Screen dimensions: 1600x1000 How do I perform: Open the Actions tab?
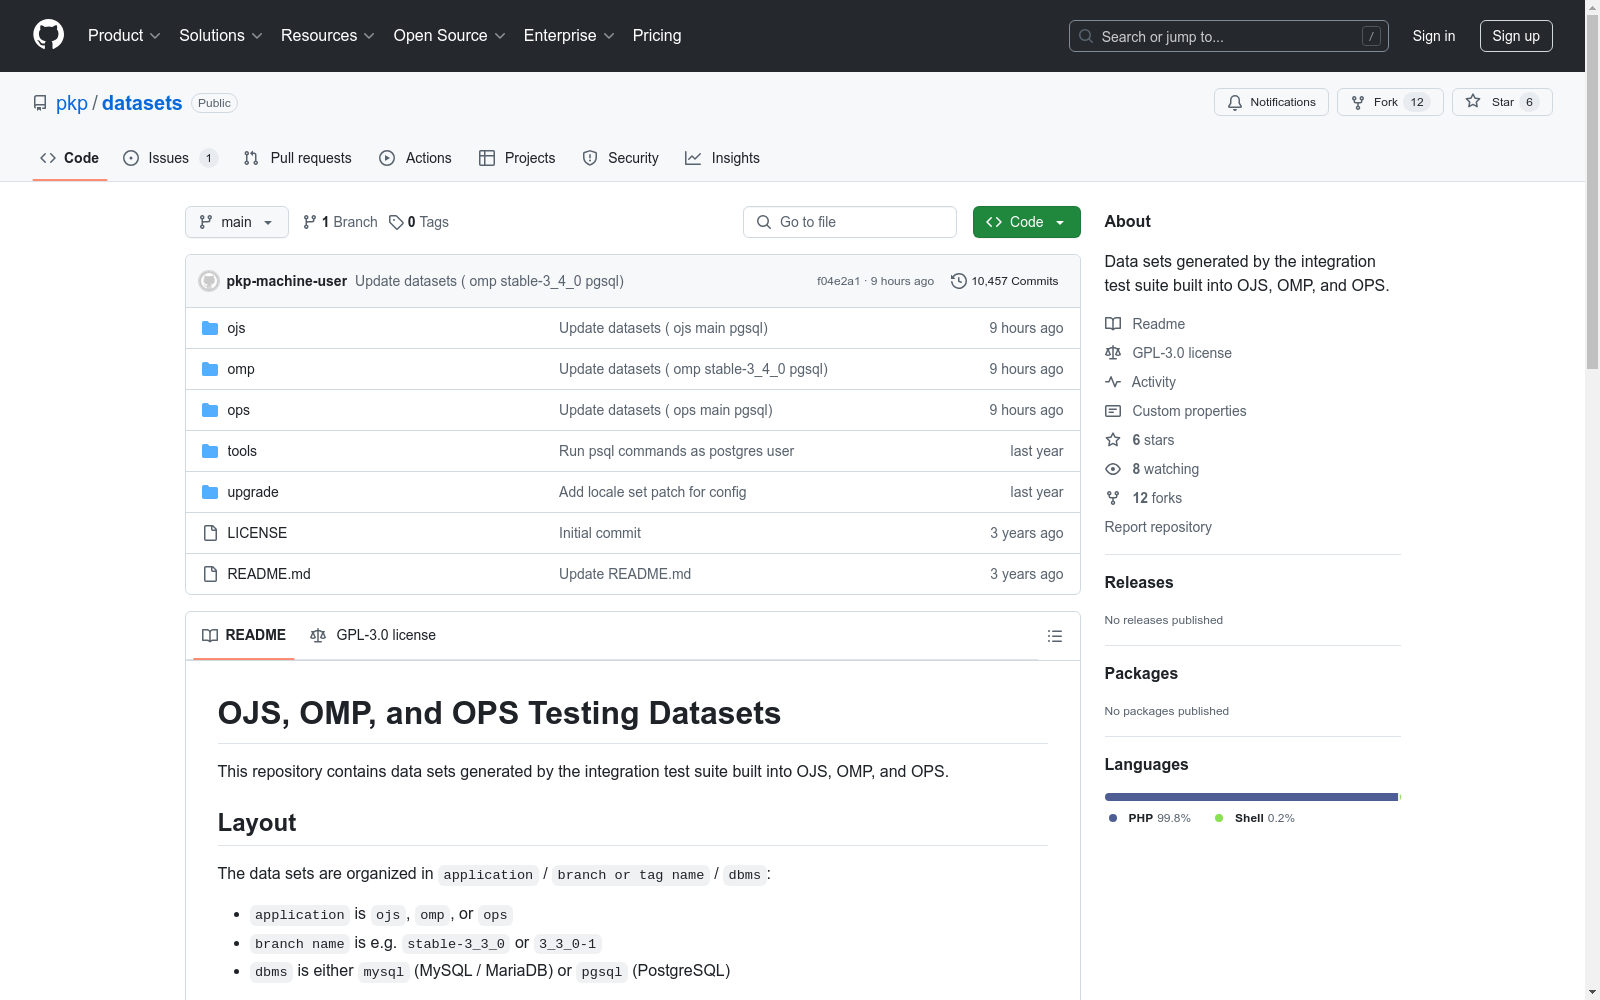(416, 158)
